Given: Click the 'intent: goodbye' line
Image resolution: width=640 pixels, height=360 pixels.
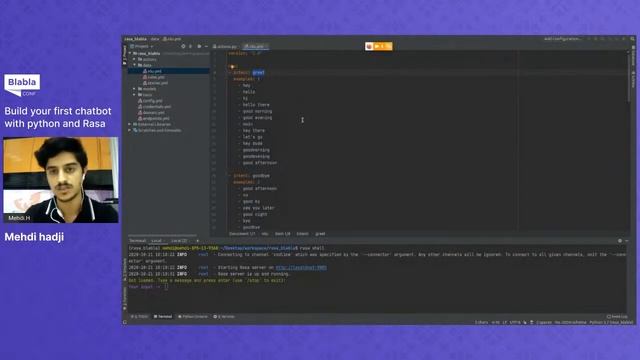Looking at the screenshot, I should click(251, 176).
